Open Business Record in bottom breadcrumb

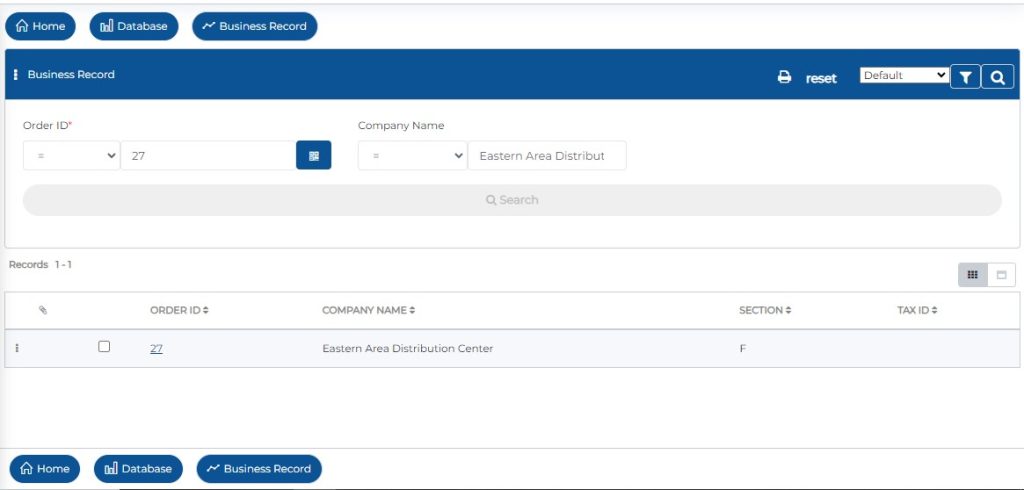click(259, 468)
